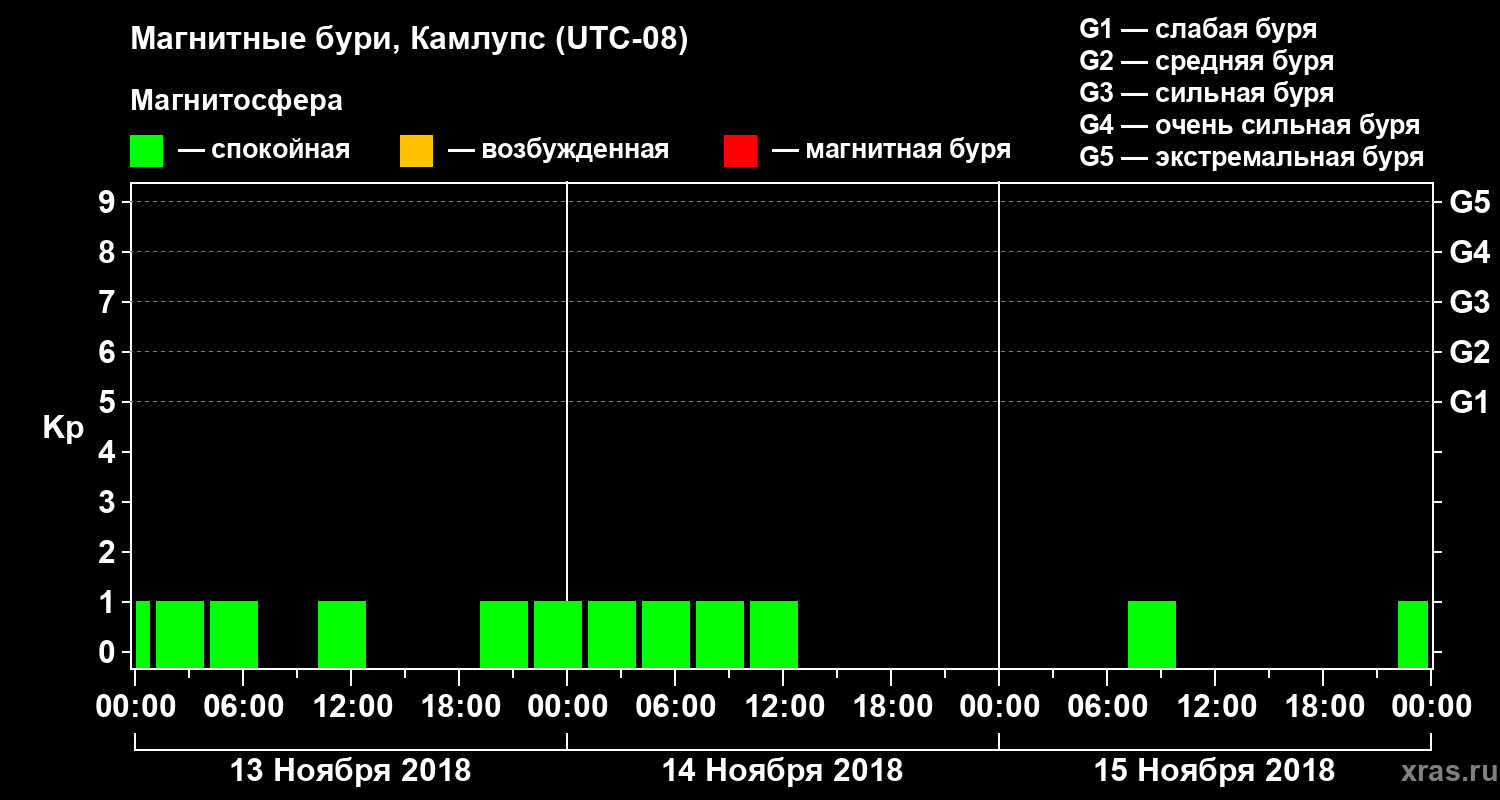Screen dimensions: 1500x800
Task: Click the green 'спокойная' legend swatch
Action: click(147, 151)
